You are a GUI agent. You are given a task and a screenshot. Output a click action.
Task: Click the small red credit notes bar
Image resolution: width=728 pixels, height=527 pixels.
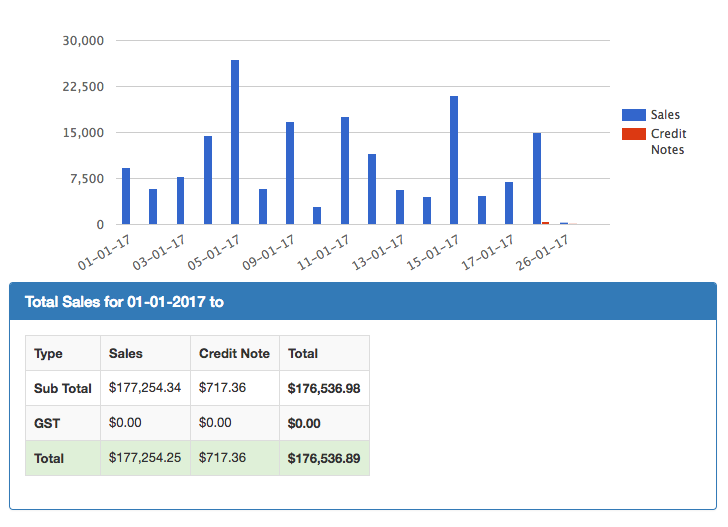545,222
